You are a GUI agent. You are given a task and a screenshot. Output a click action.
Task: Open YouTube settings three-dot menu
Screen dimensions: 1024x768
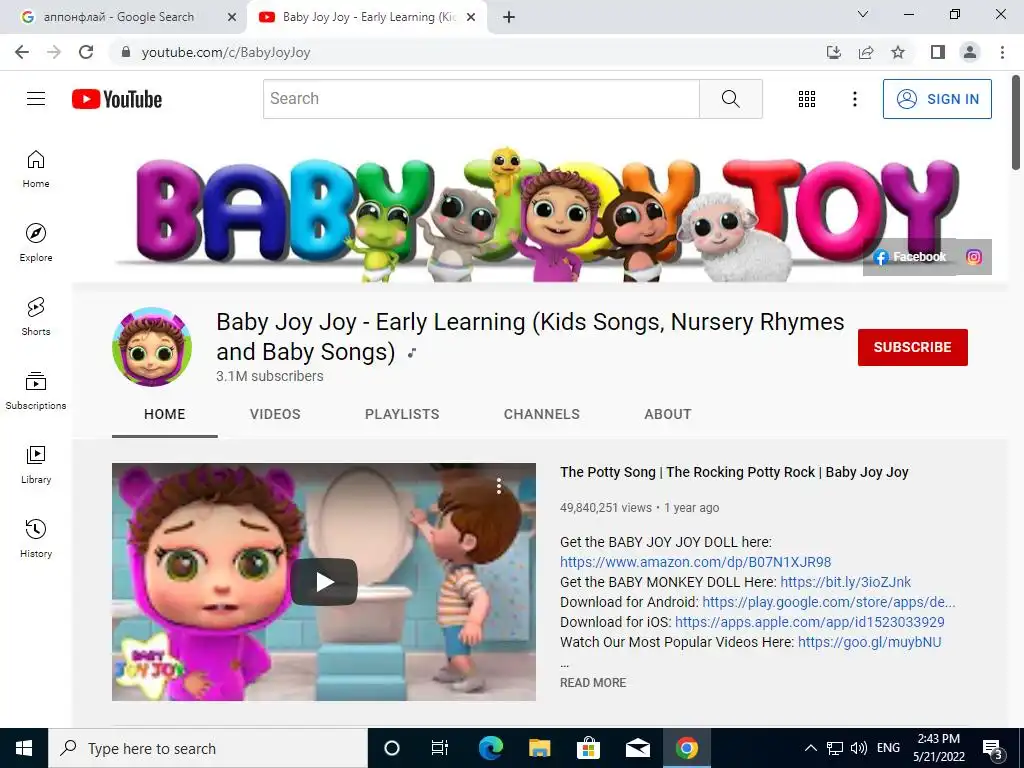click(x=854, y=99)
